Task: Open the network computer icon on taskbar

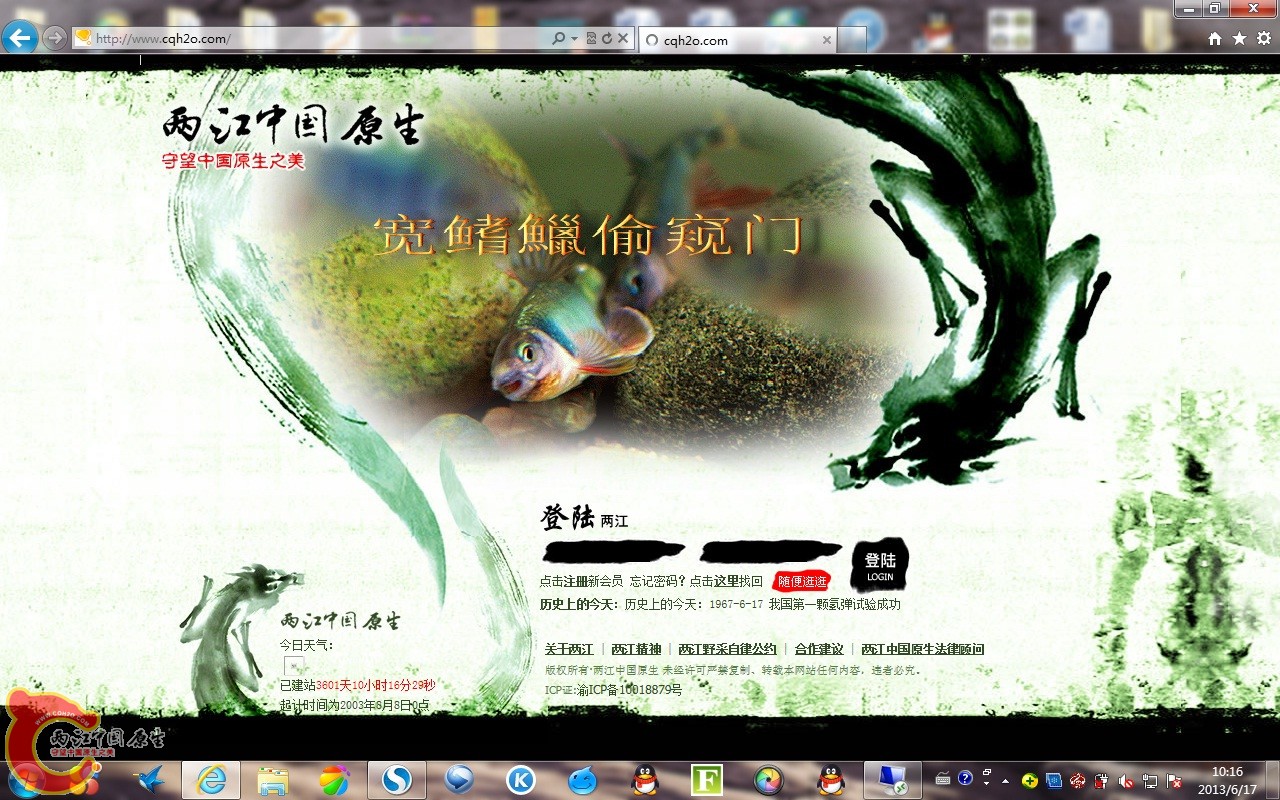Action: [x=892, y=779]
